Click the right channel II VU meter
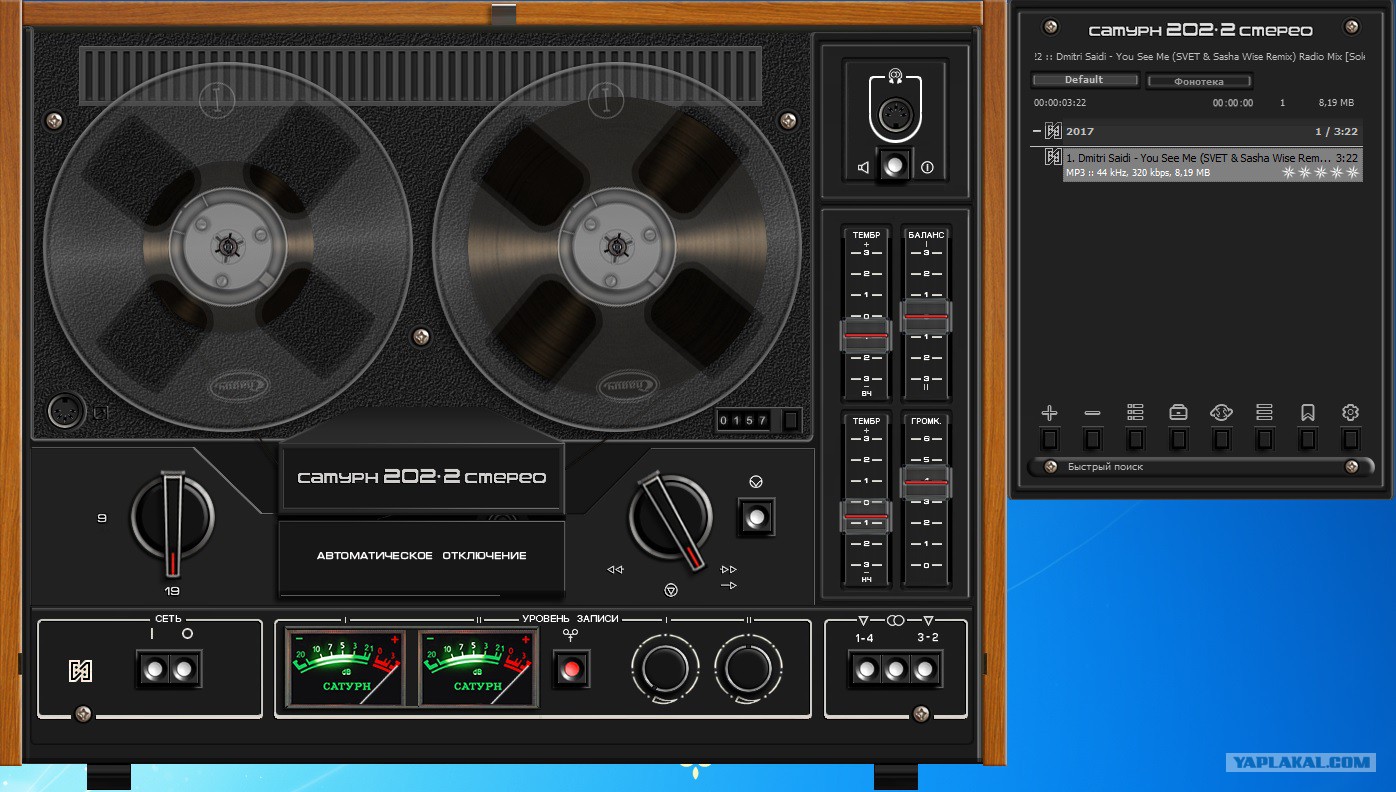The height and width of the screenshot is (792, 1396). 477,667
